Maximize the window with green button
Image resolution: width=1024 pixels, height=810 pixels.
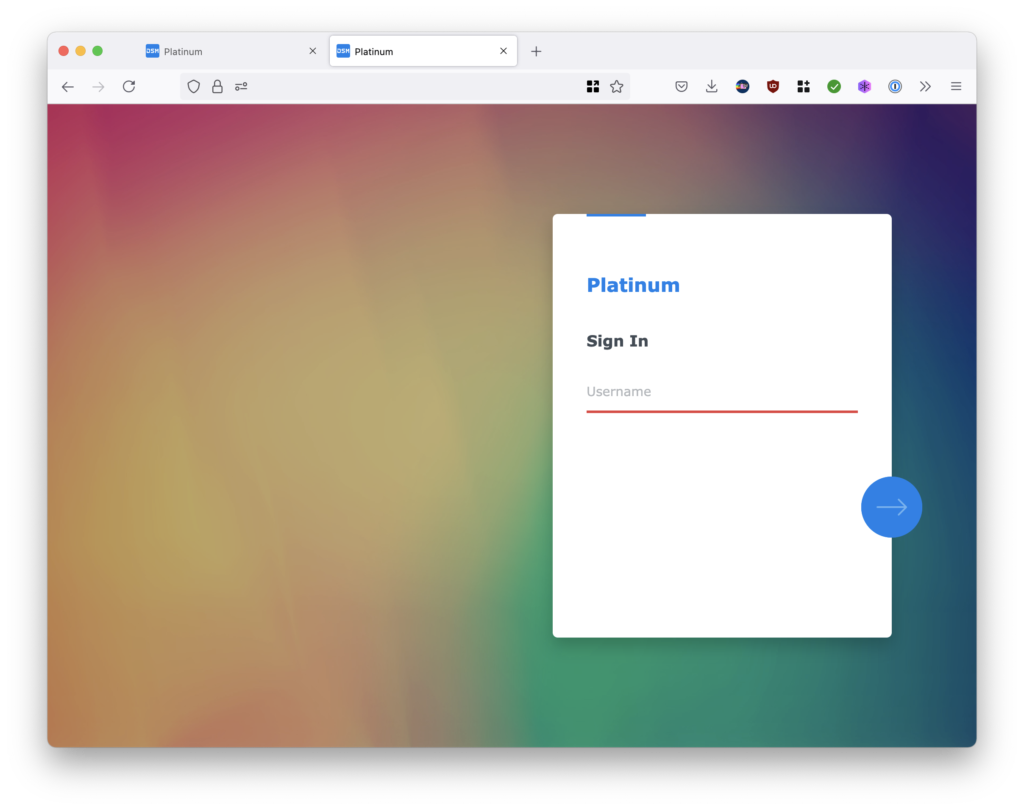tap(97, 51)
